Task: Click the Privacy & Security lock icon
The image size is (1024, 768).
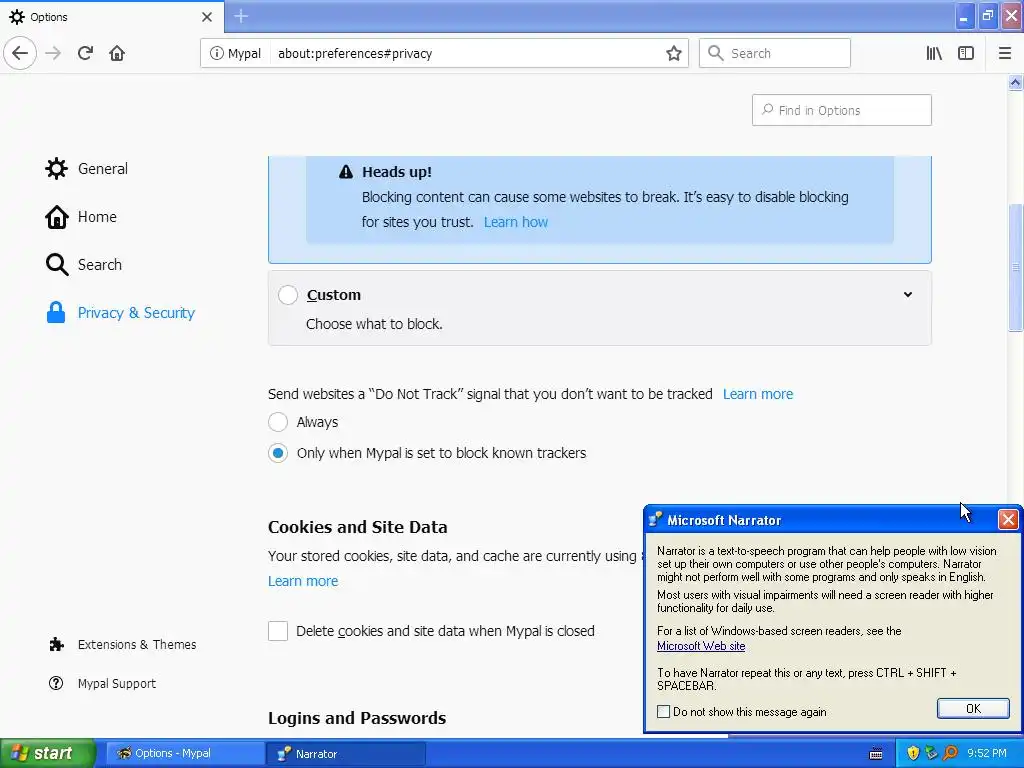Action: coord(56,312)
